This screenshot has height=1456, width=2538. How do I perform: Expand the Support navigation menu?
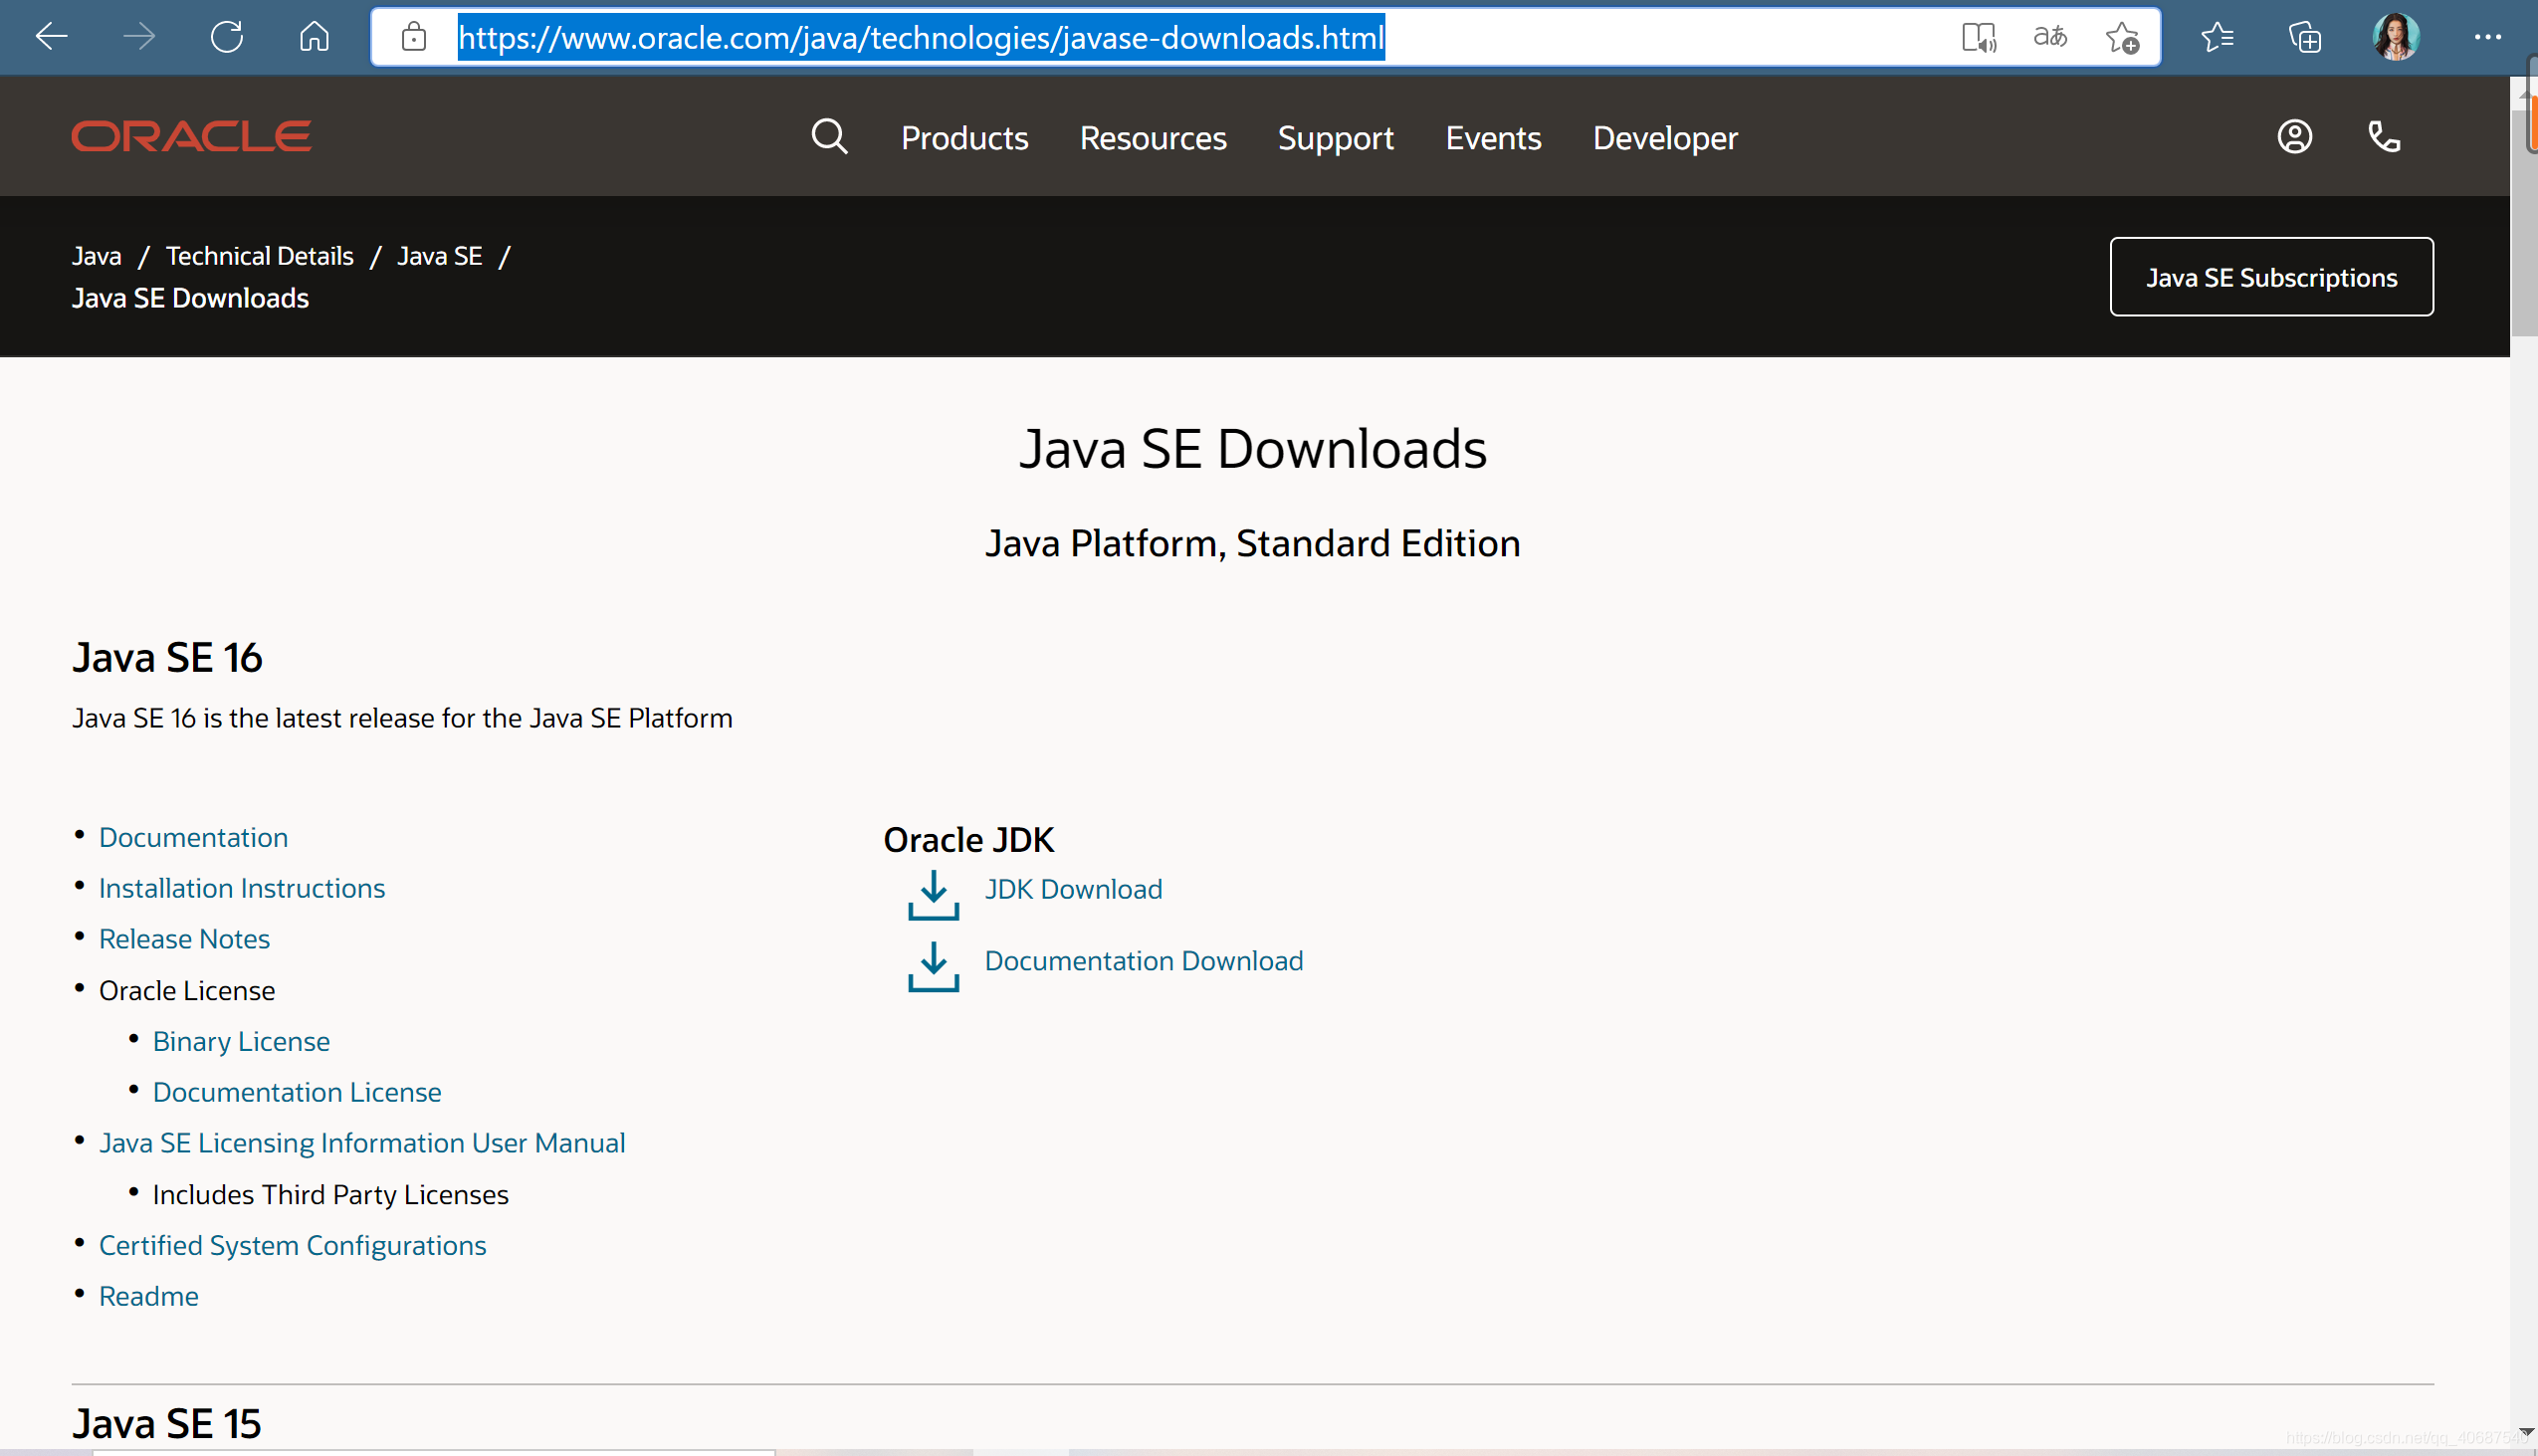[1335, 138]
